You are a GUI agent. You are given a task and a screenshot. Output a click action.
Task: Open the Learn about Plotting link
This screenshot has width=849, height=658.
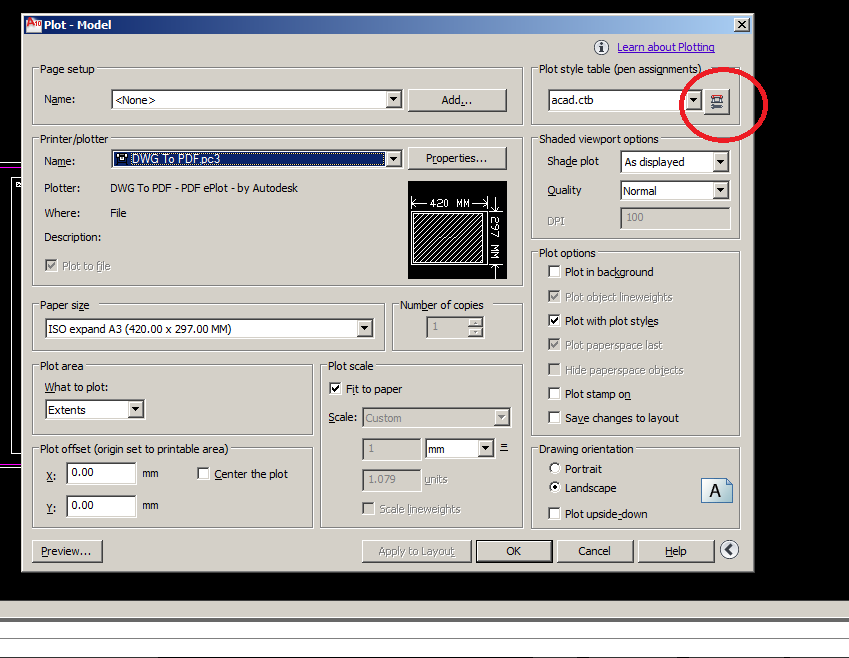pos(665,47)
